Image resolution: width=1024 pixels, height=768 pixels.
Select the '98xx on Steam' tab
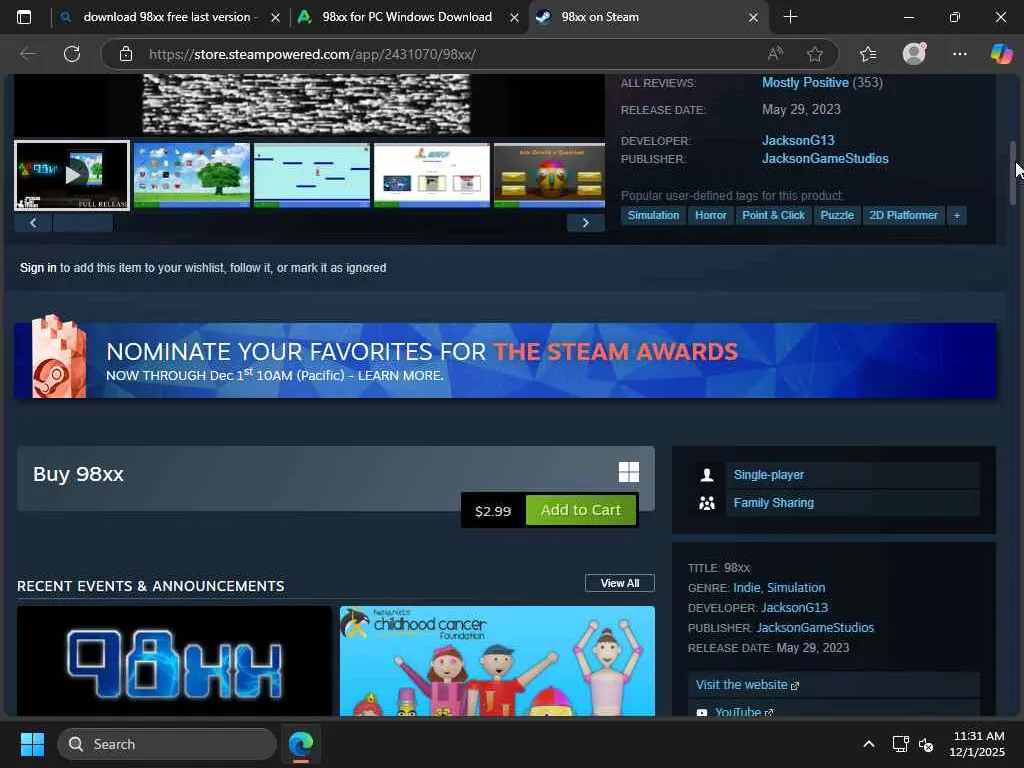click(649, 17)
